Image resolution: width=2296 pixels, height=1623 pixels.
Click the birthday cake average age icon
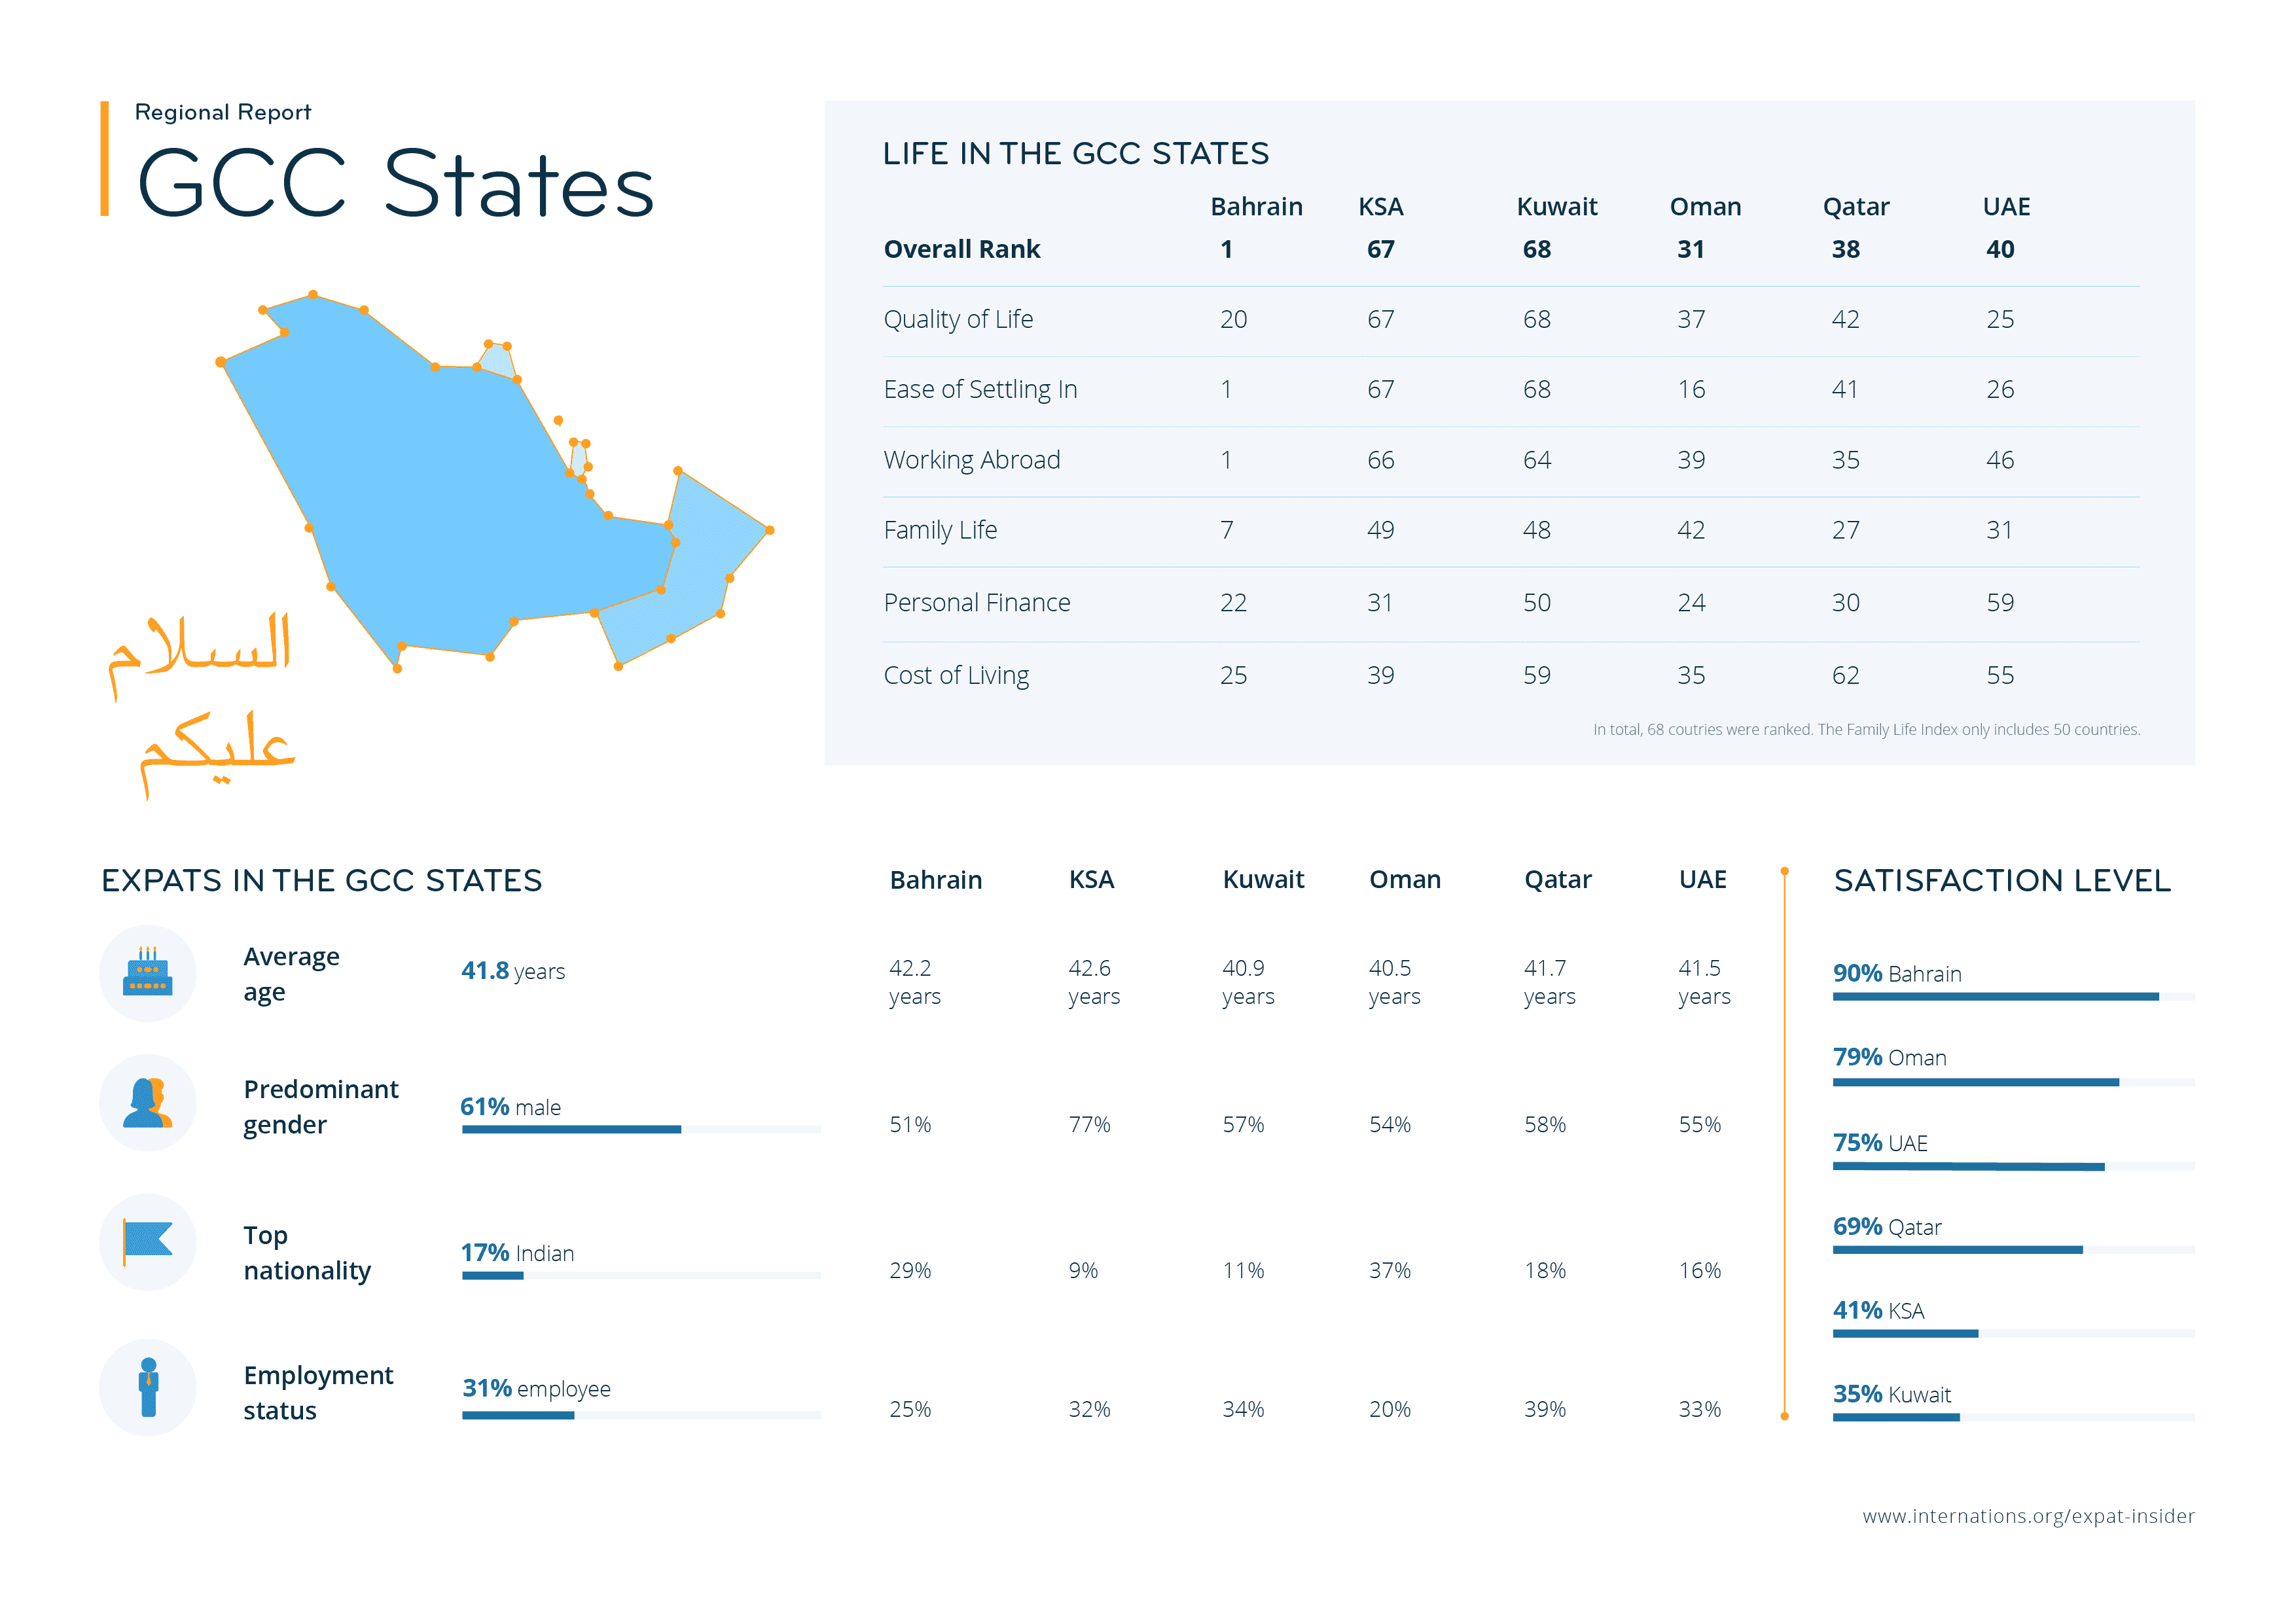(x=147, y=972)
